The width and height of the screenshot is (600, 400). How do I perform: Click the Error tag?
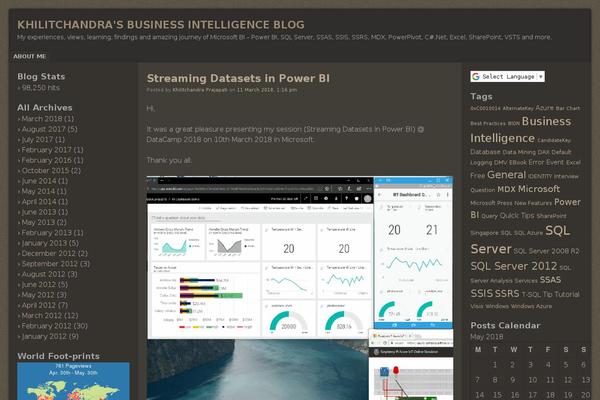tap(536, 162)
